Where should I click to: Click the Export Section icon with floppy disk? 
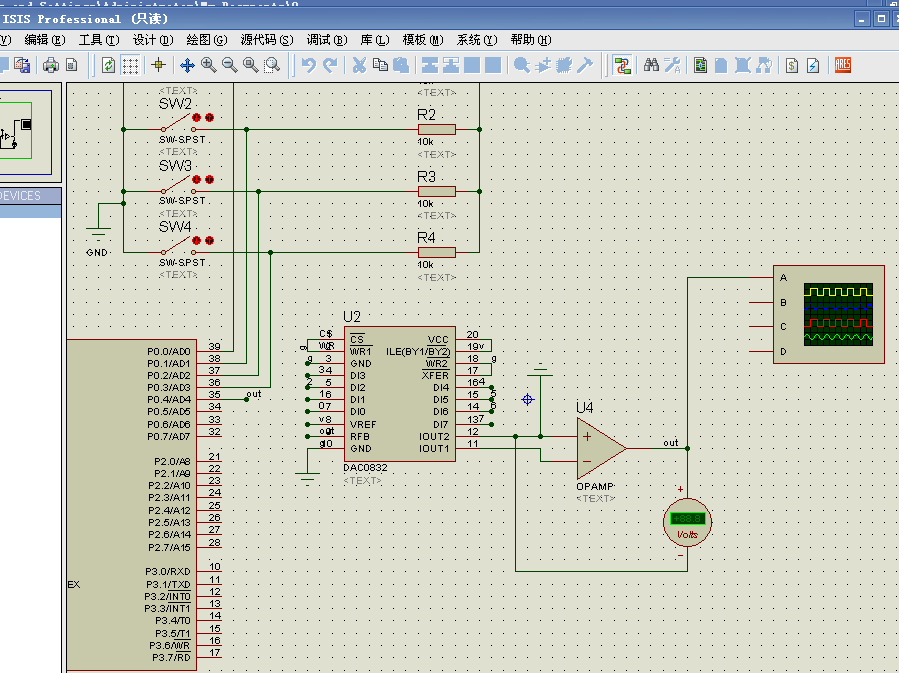pos(22,65)
